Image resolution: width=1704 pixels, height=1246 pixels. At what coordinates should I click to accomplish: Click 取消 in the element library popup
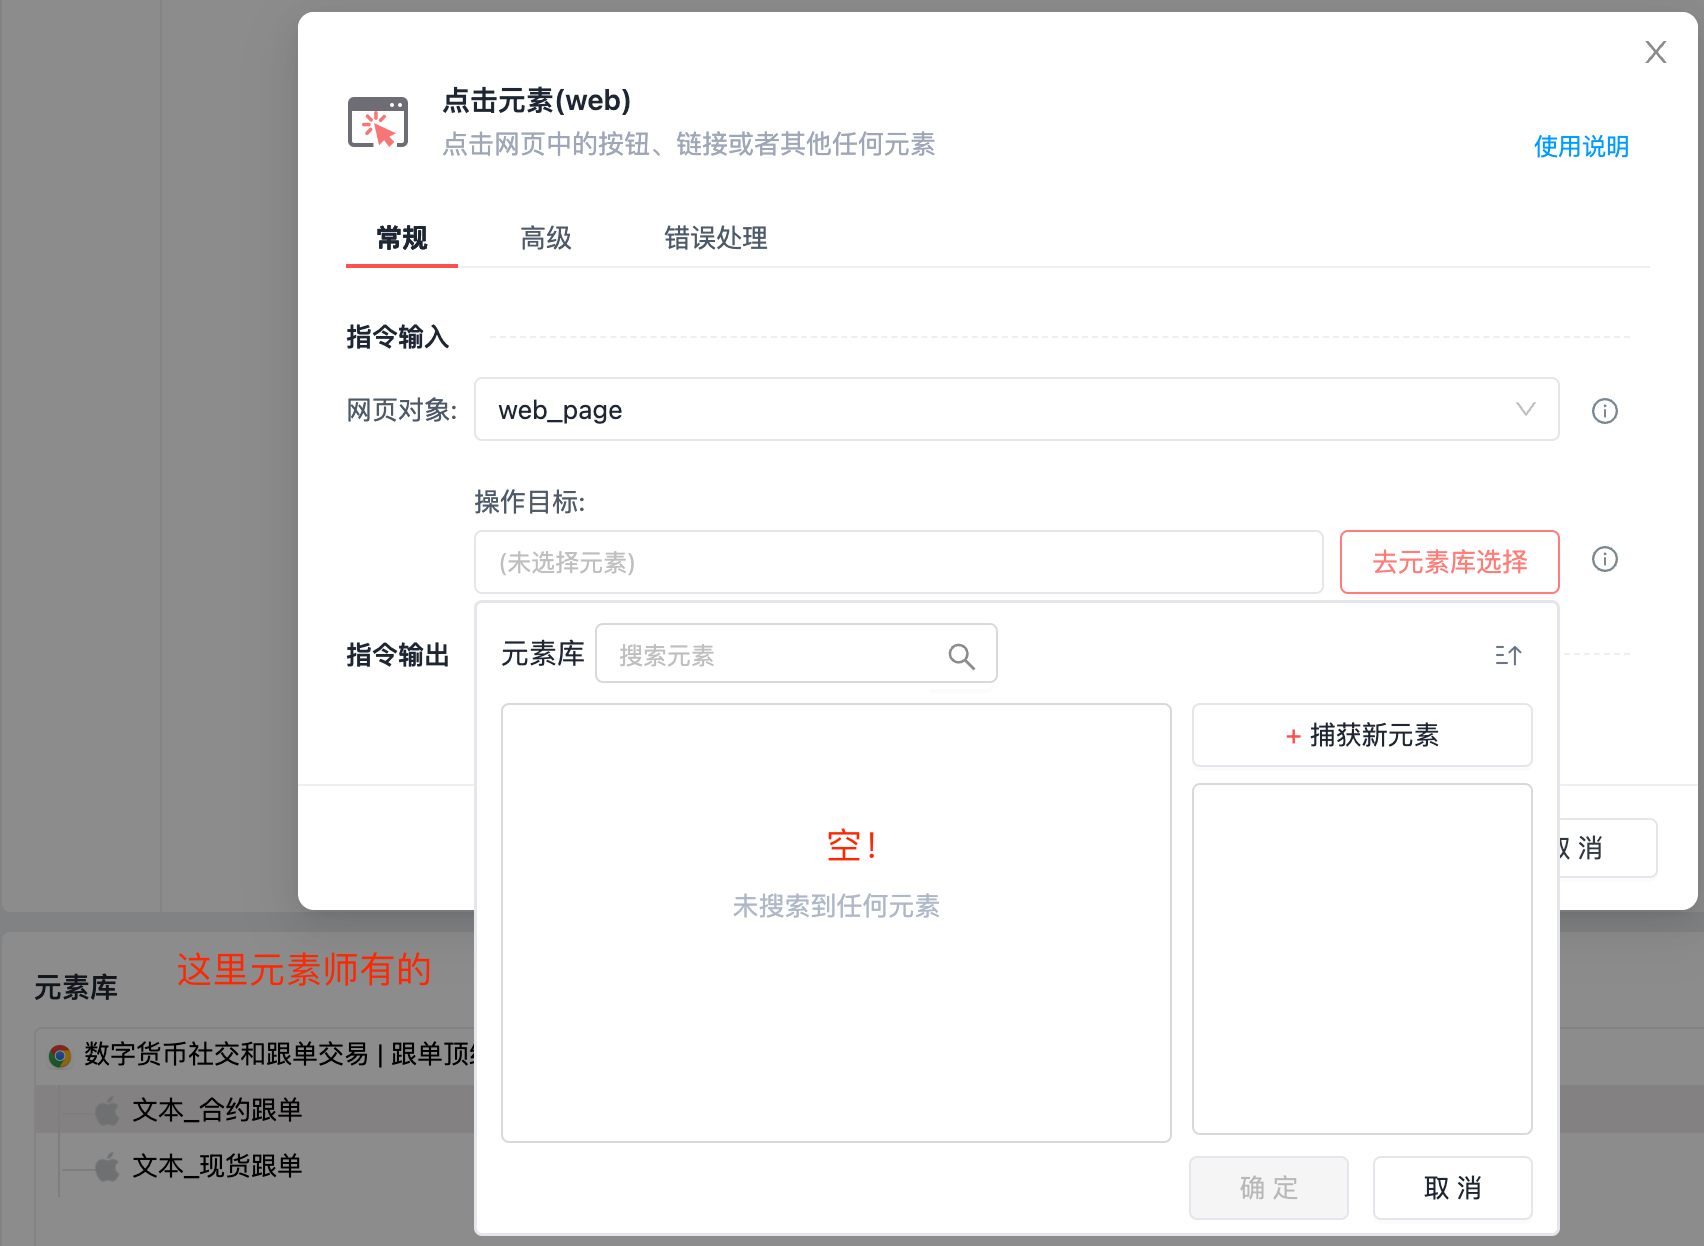tap(1452, 1188)
